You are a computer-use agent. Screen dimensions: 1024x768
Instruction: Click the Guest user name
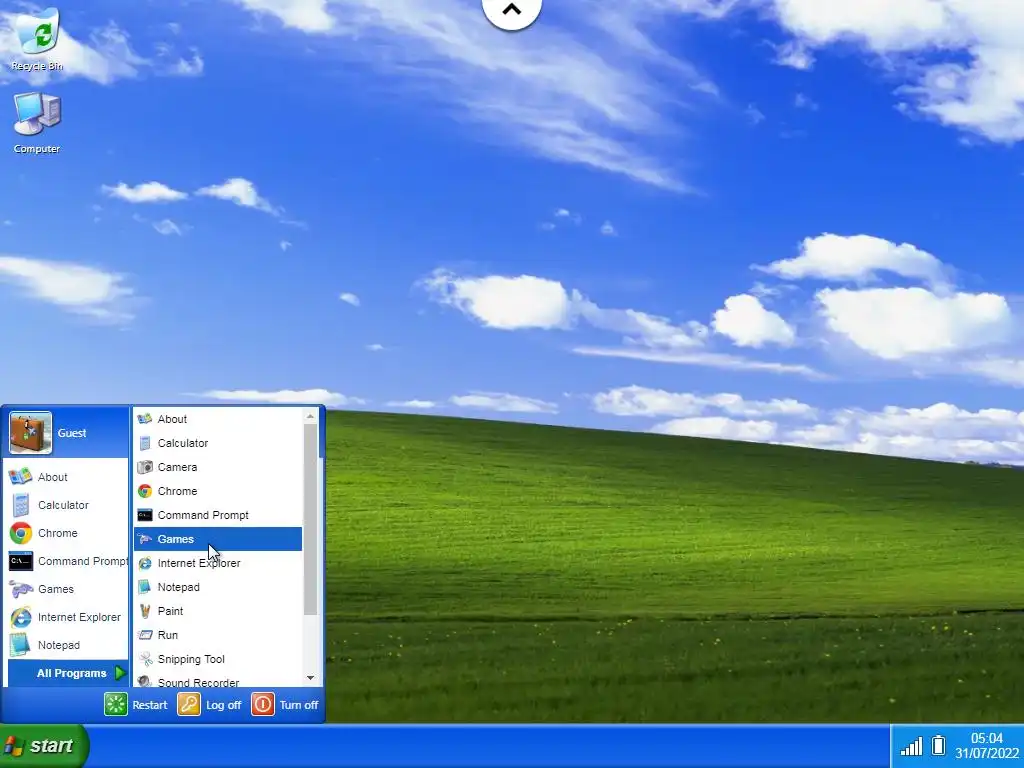72,433
